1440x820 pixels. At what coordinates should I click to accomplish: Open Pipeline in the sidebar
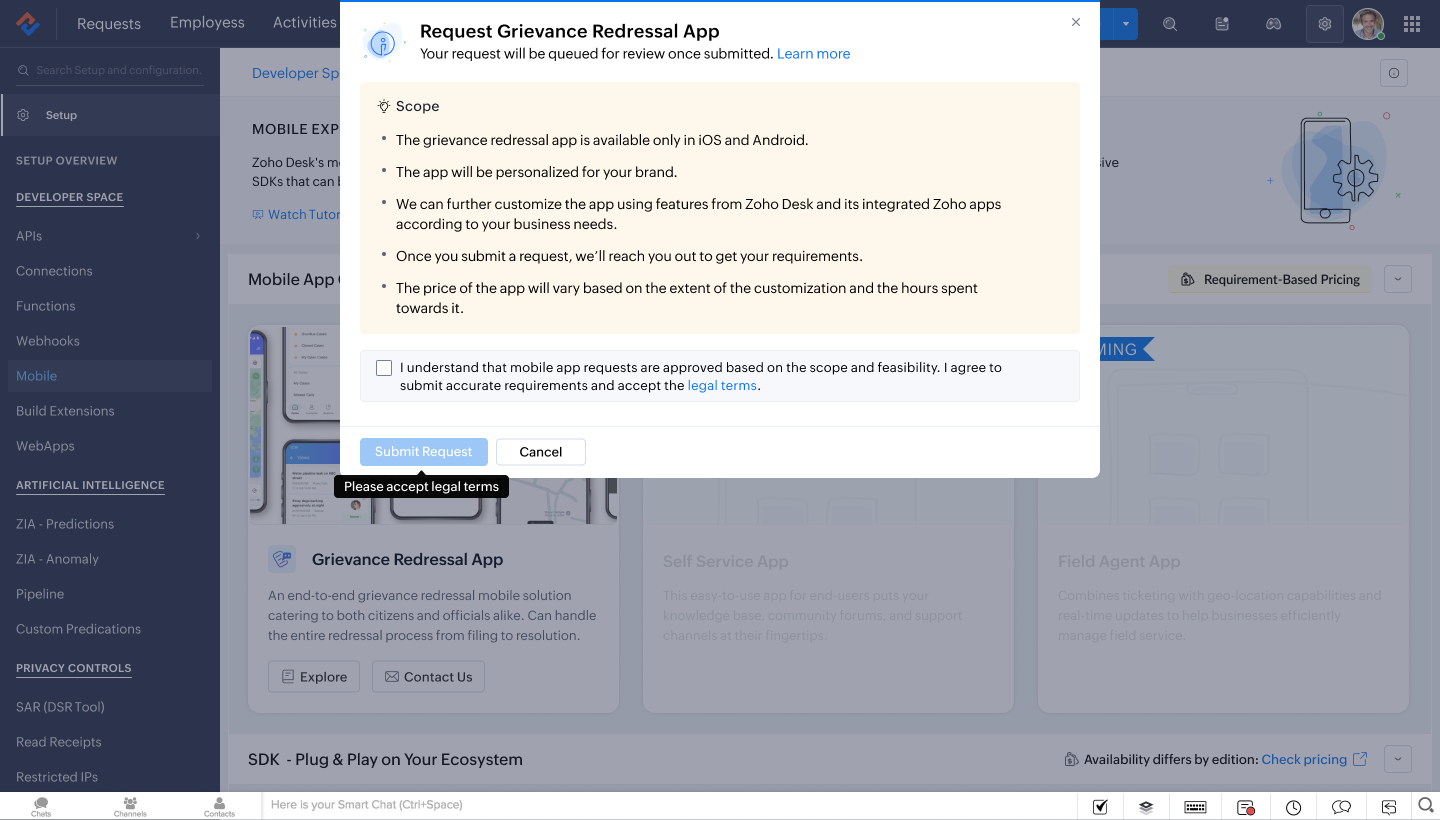coord(40,594)
